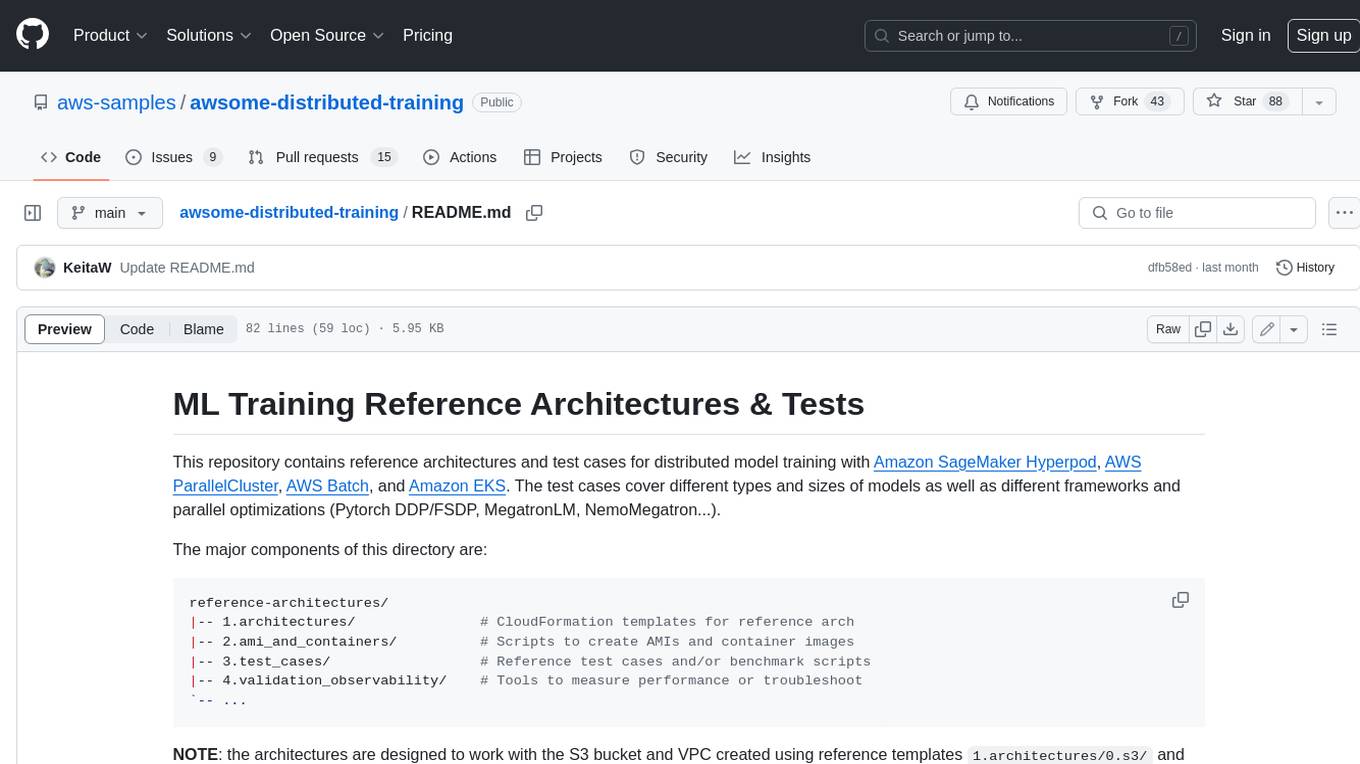Viewport: 1360px width, 764px height.
Task: Open the Open Source menu
Action: pyautogui.click(x=327, y=35)
